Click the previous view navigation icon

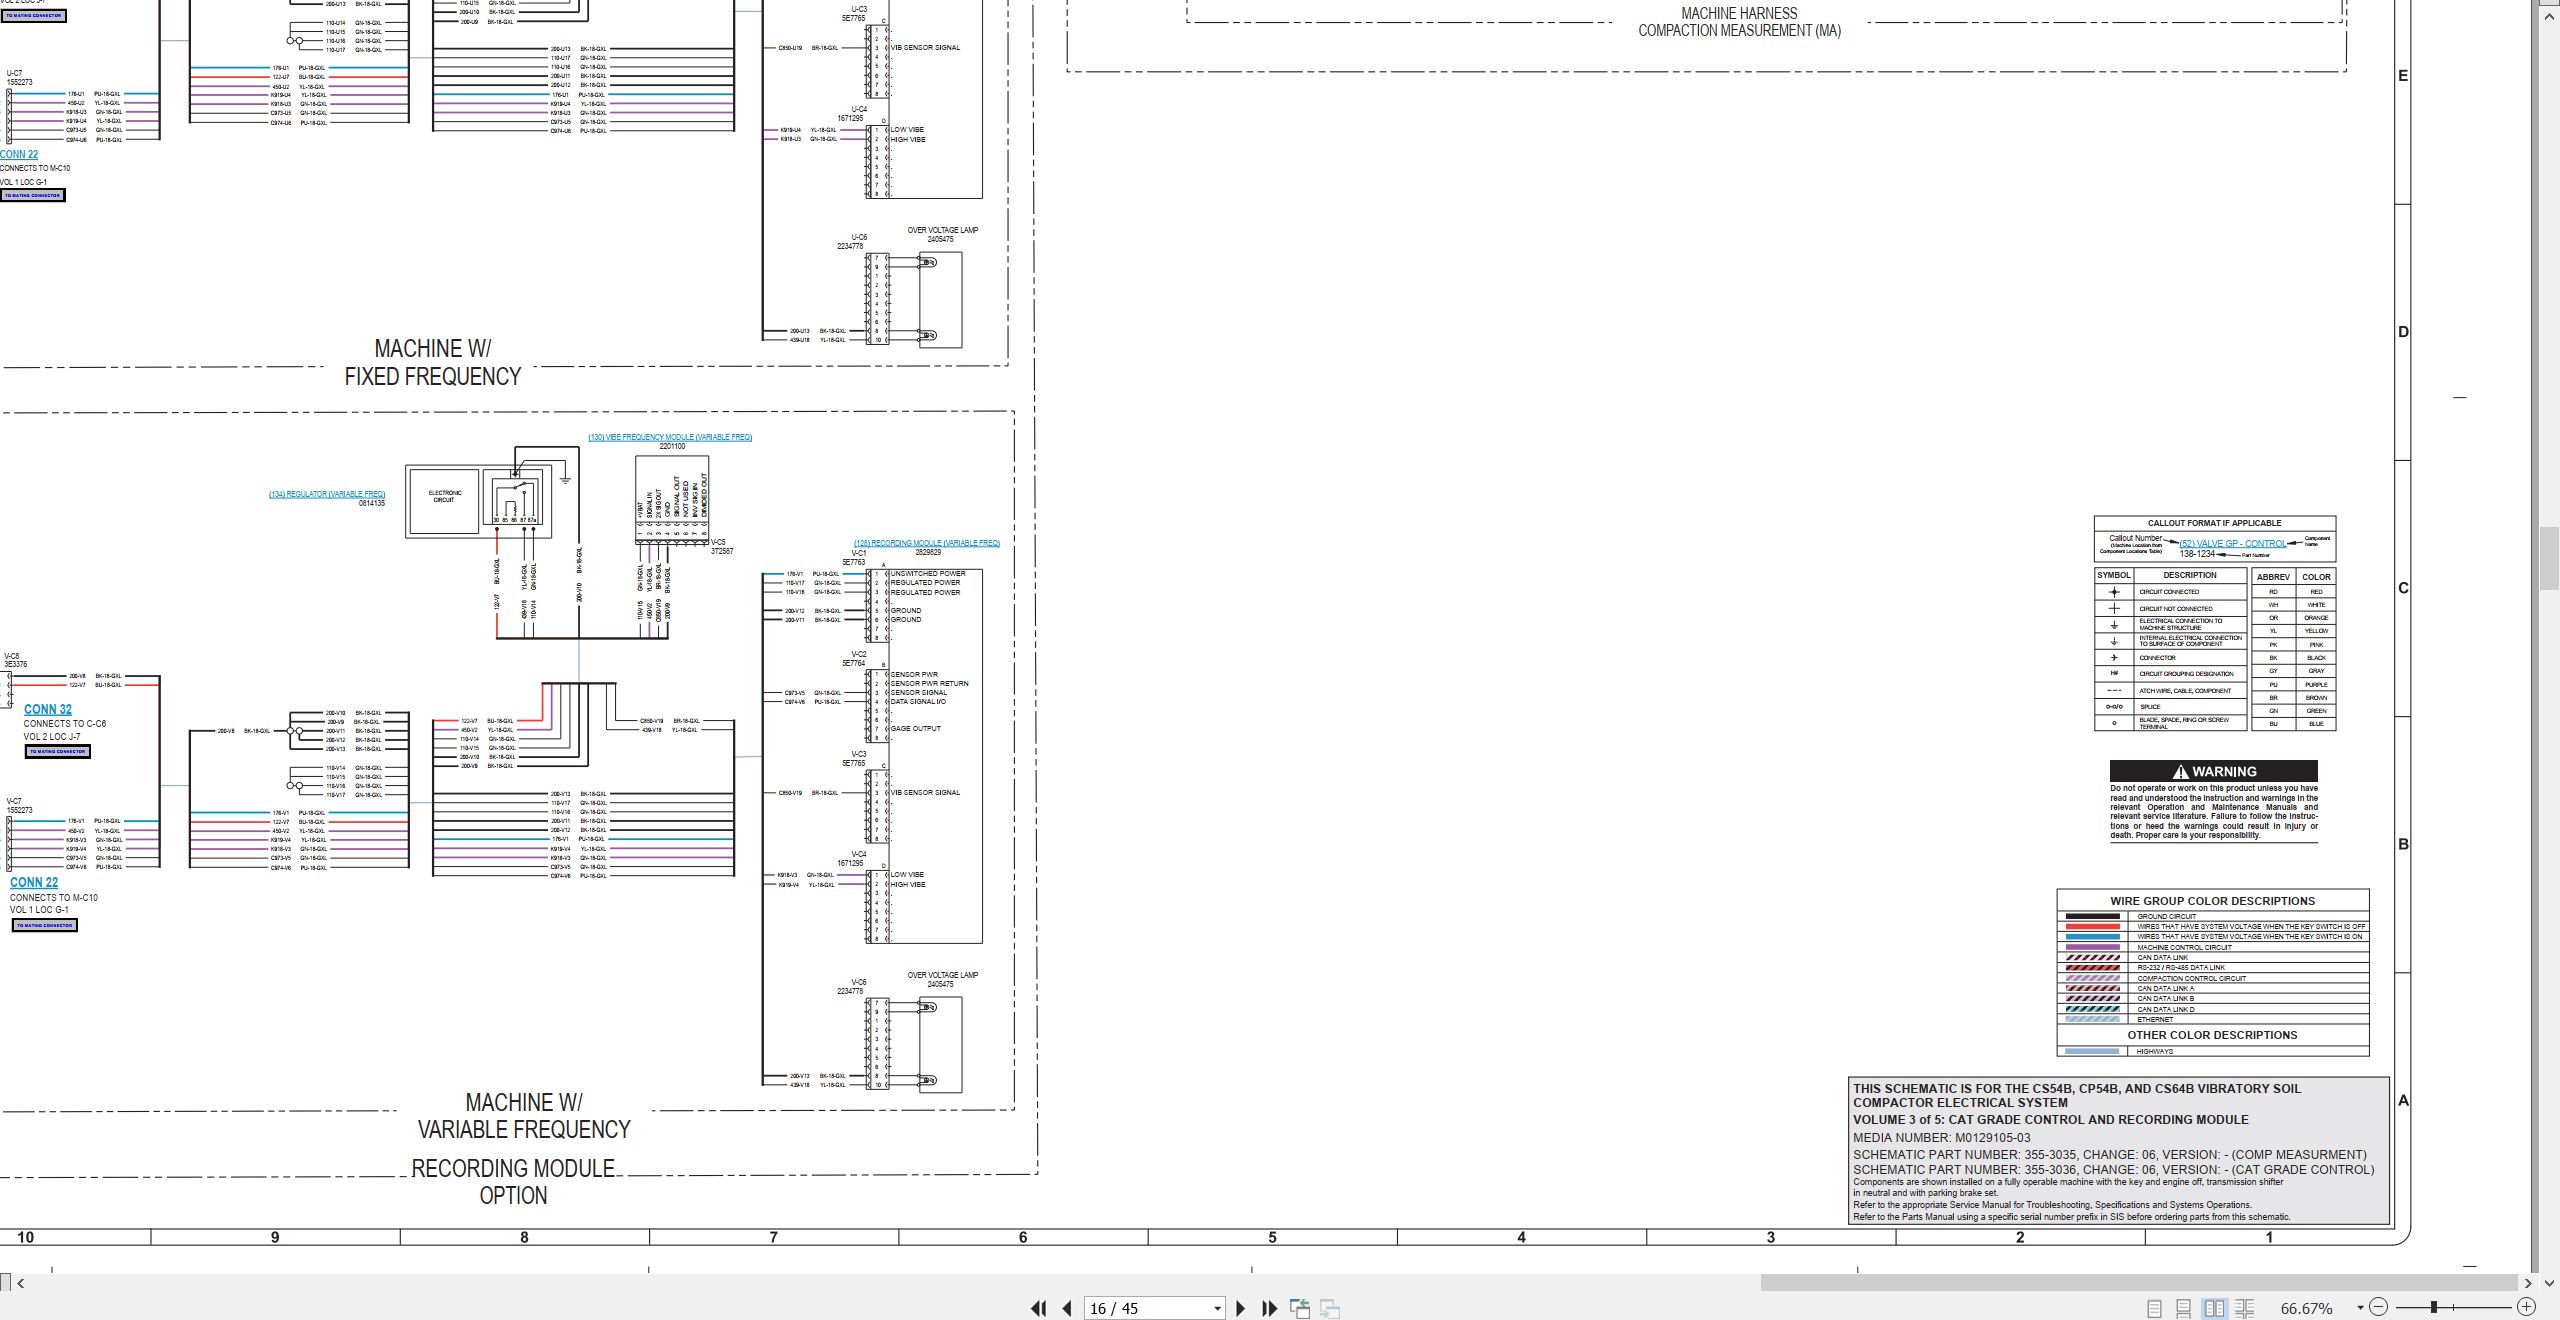tap(1300, 1308)
